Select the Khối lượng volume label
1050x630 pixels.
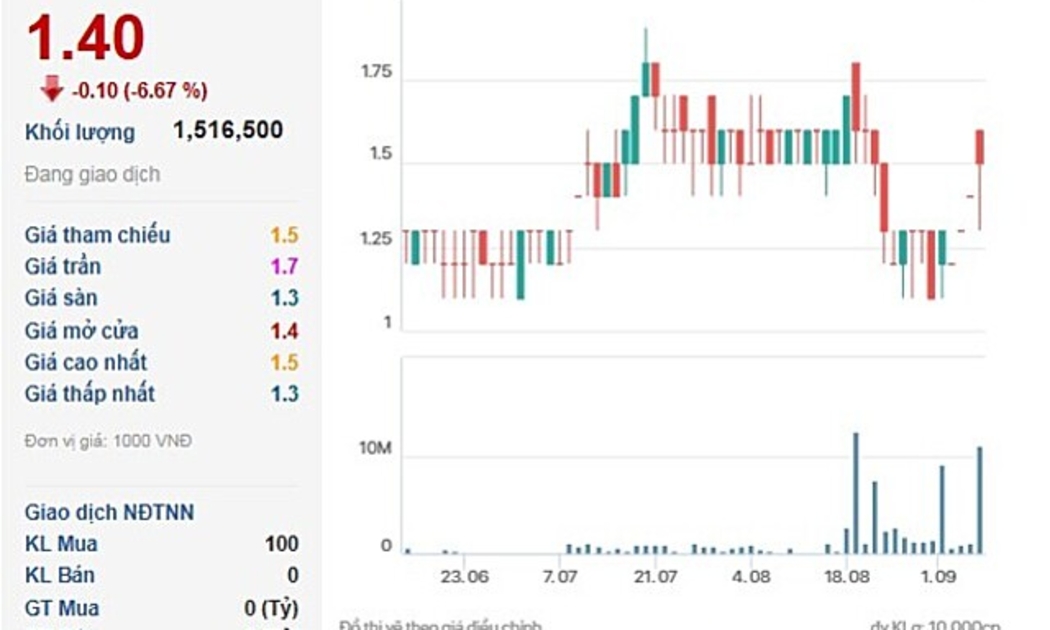(x=80, y=132)
